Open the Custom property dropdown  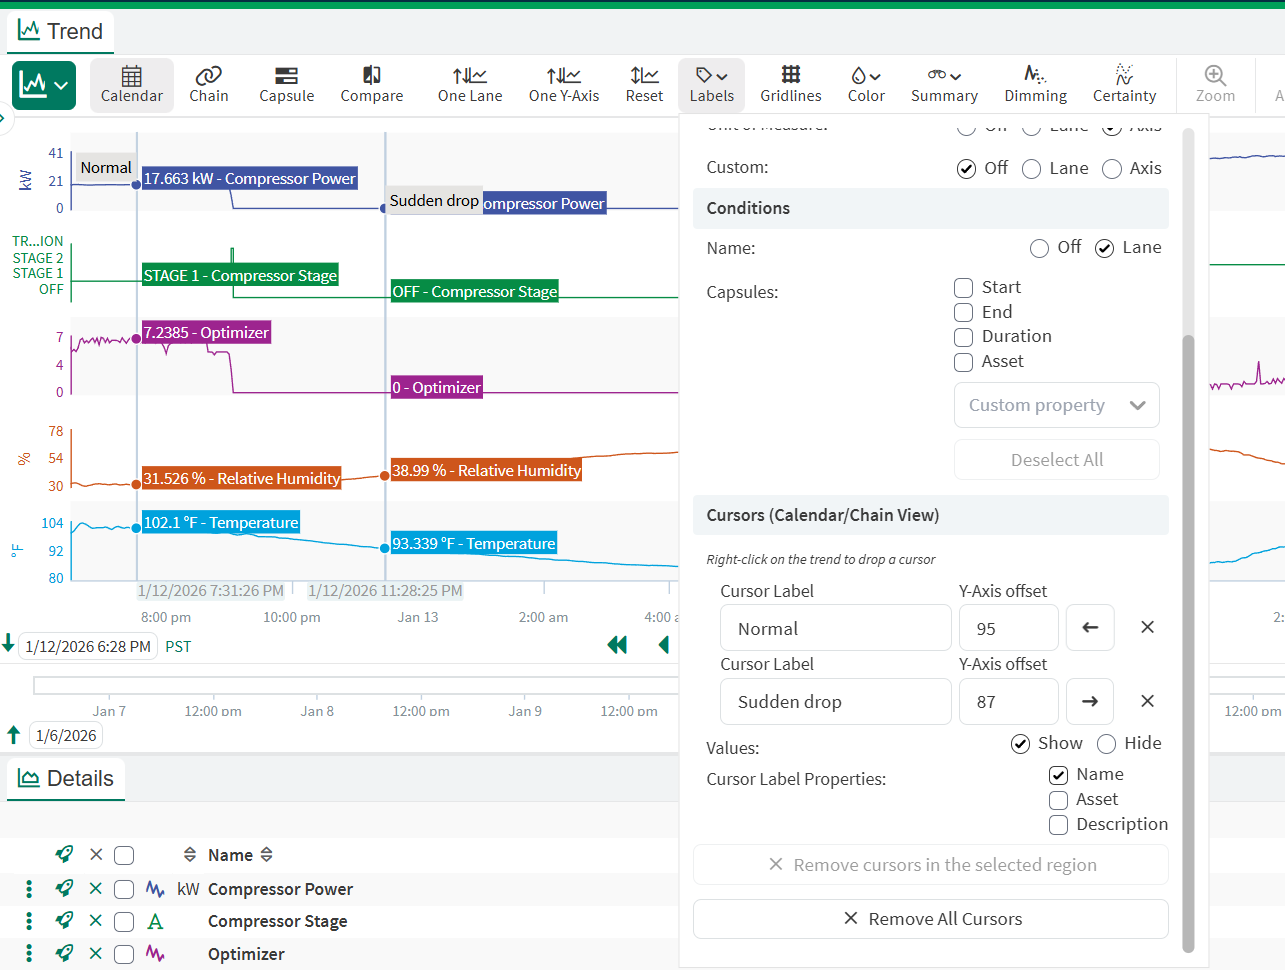1056,405
